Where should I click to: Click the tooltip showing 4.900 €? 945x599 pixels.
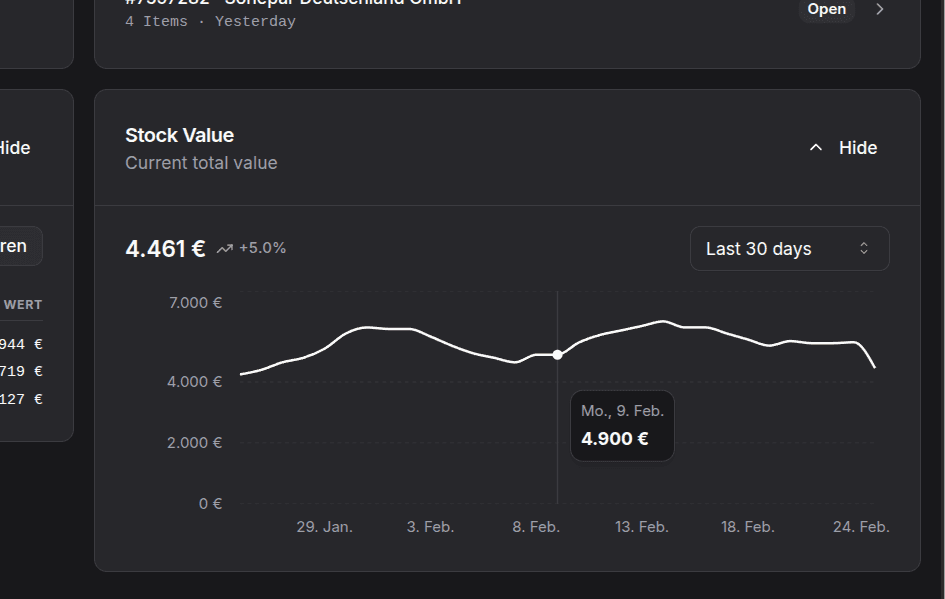tap(622, 425)
